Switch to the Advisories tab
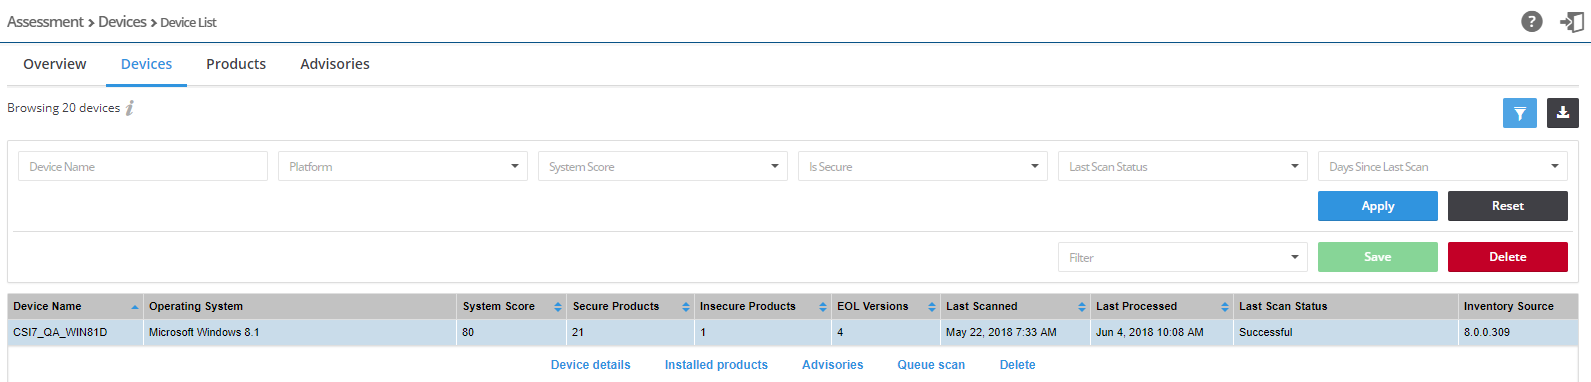Viewport: 1591px width, 382px height. (335, 64)
